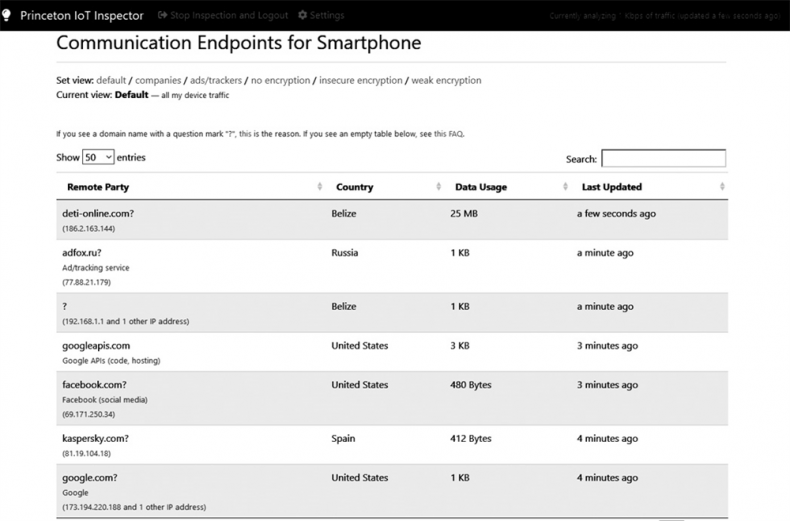The height and width of the screenshot is (521, 790).
Task: Select the no encryption view
Action: [281, 81]
